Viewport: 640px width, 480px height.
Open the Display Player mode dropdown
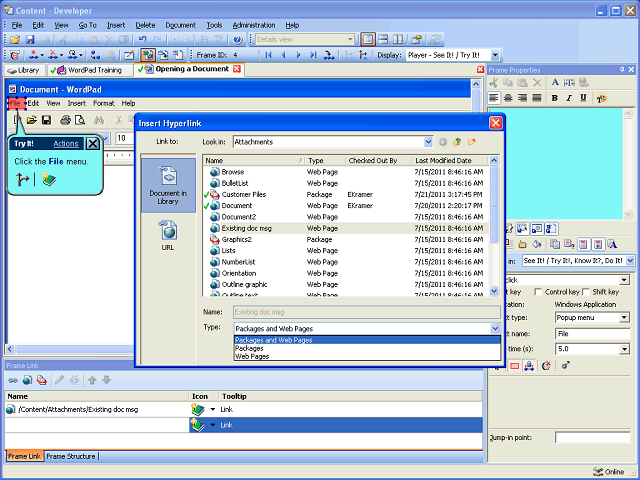pos(495,55)
